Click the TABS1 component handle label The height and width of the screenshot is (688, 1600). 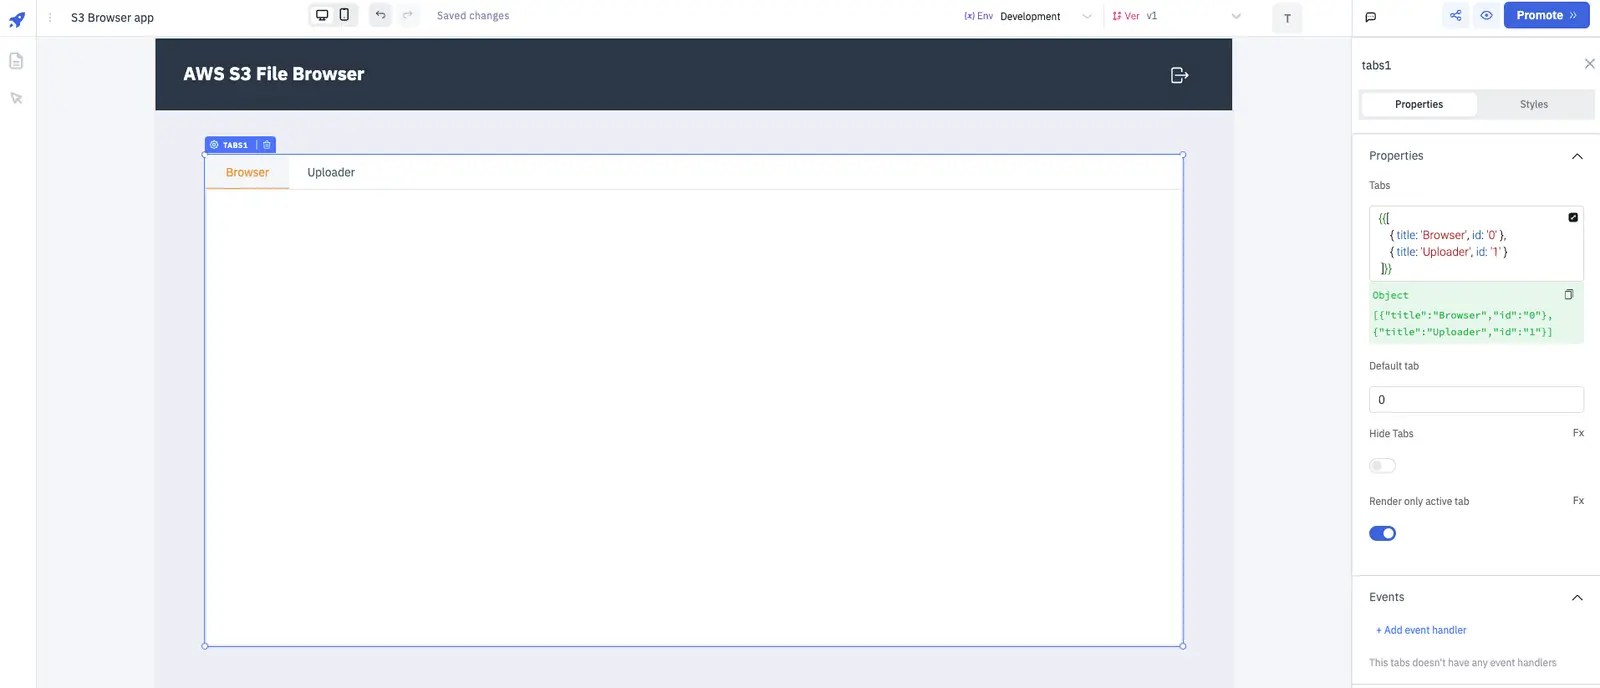click(235, 145)
